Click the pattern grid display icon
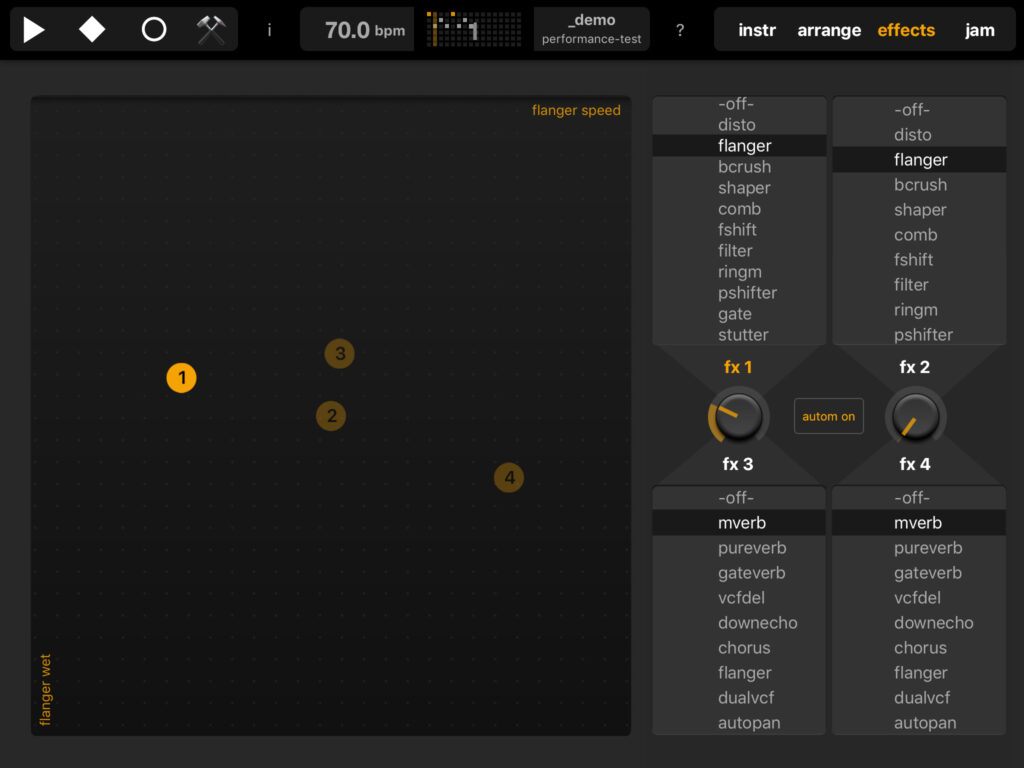The height and width of the screenshot is (768, 1024). (x=473, y=30)
